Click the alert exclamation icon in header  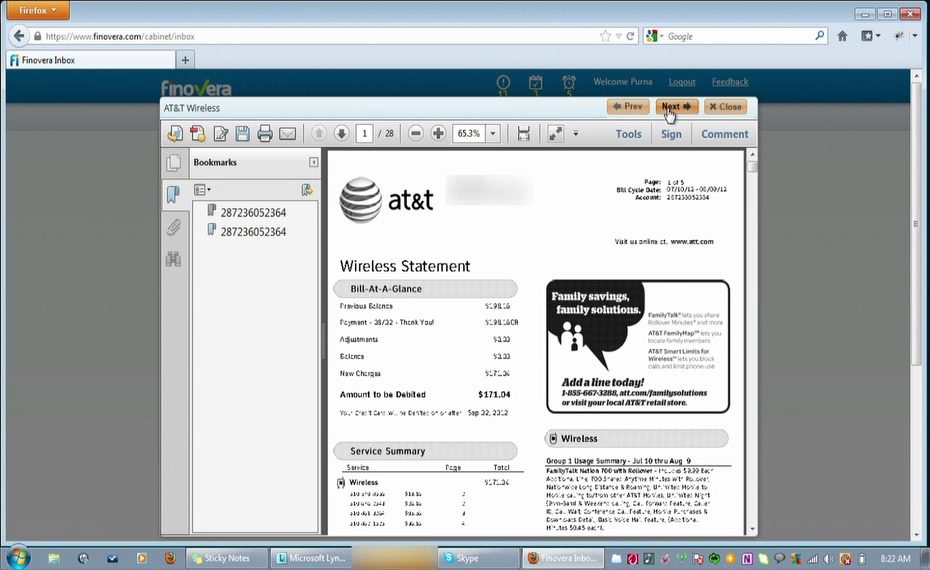503,83
